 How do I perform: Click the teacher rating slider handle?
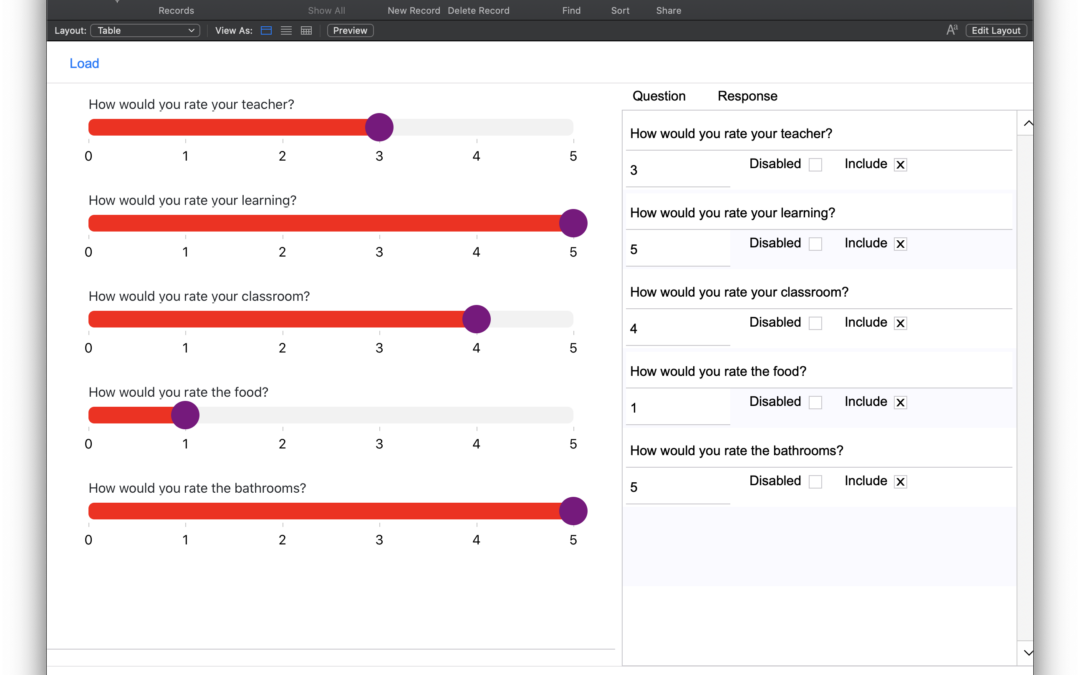click(x=379, y=127)
